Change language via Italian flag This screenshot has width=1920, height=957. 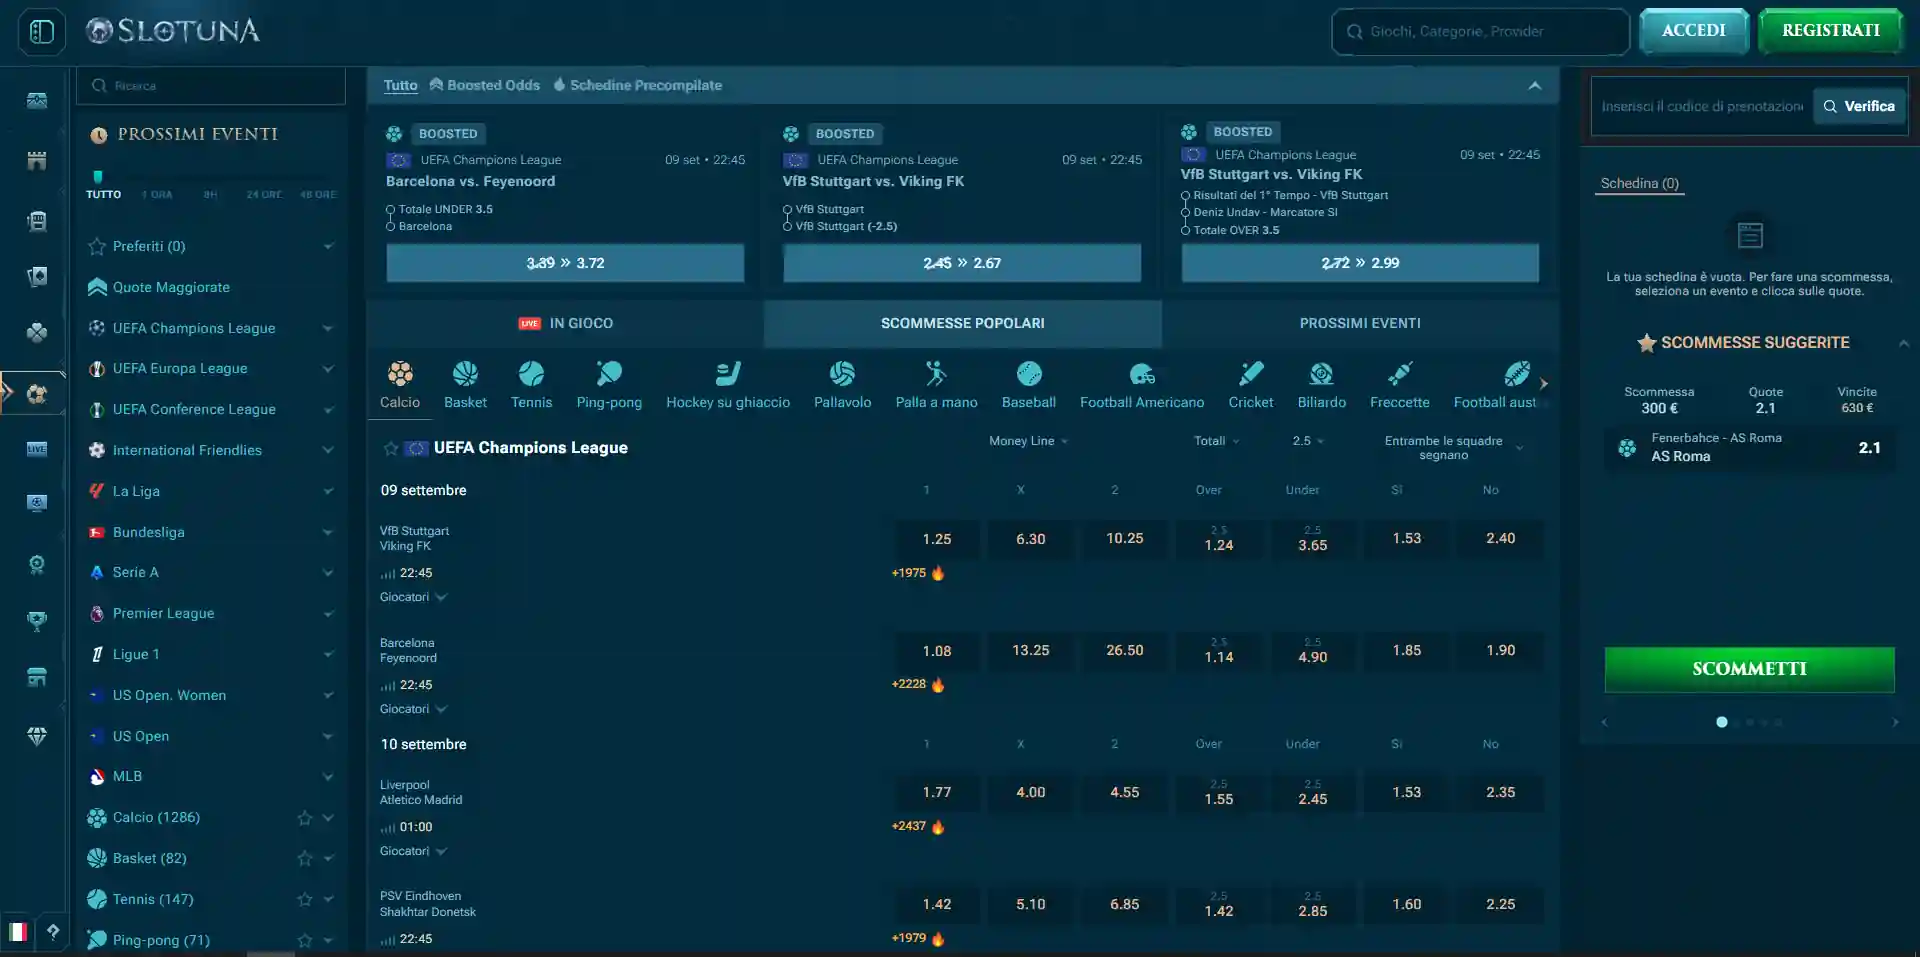click(18, 932)
